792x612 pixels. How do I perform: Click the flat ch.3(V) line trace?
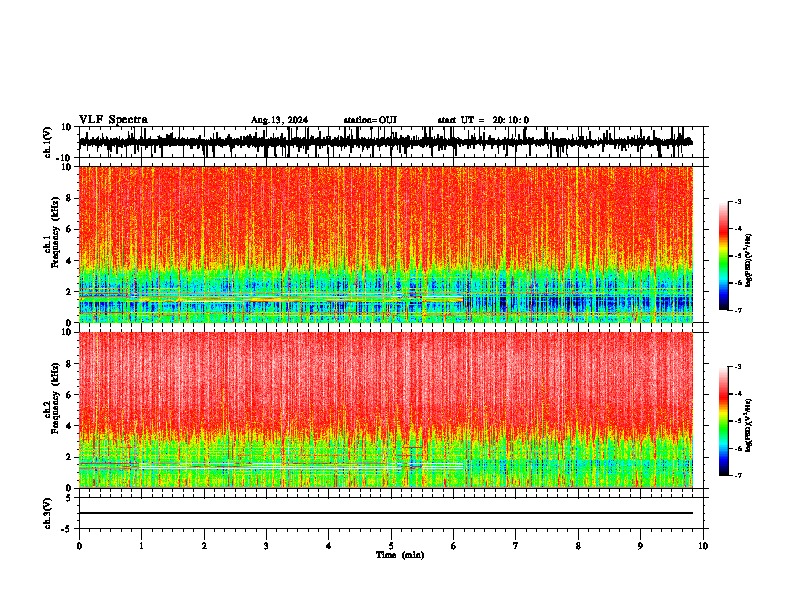tap(385, 513)
